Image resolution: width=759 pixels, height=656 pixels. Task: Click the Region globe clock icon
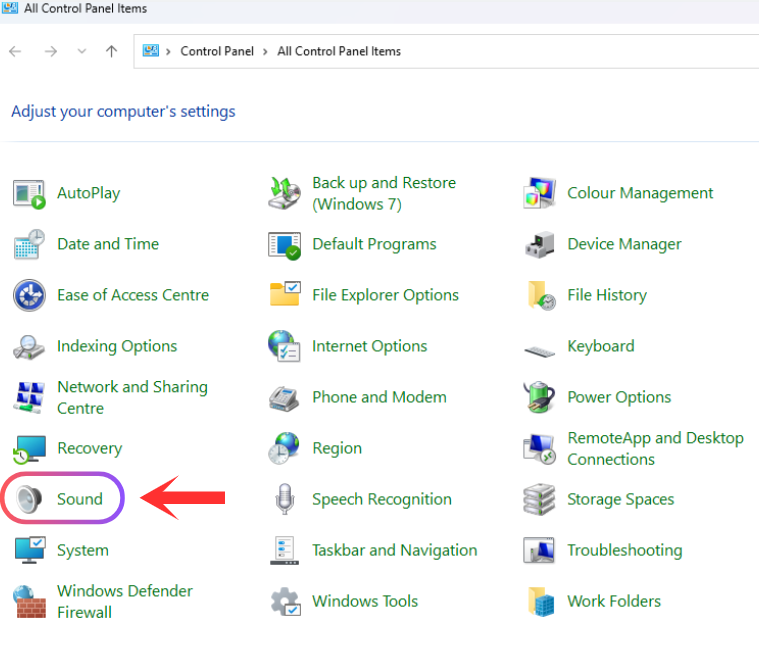[x=284, y=448]
